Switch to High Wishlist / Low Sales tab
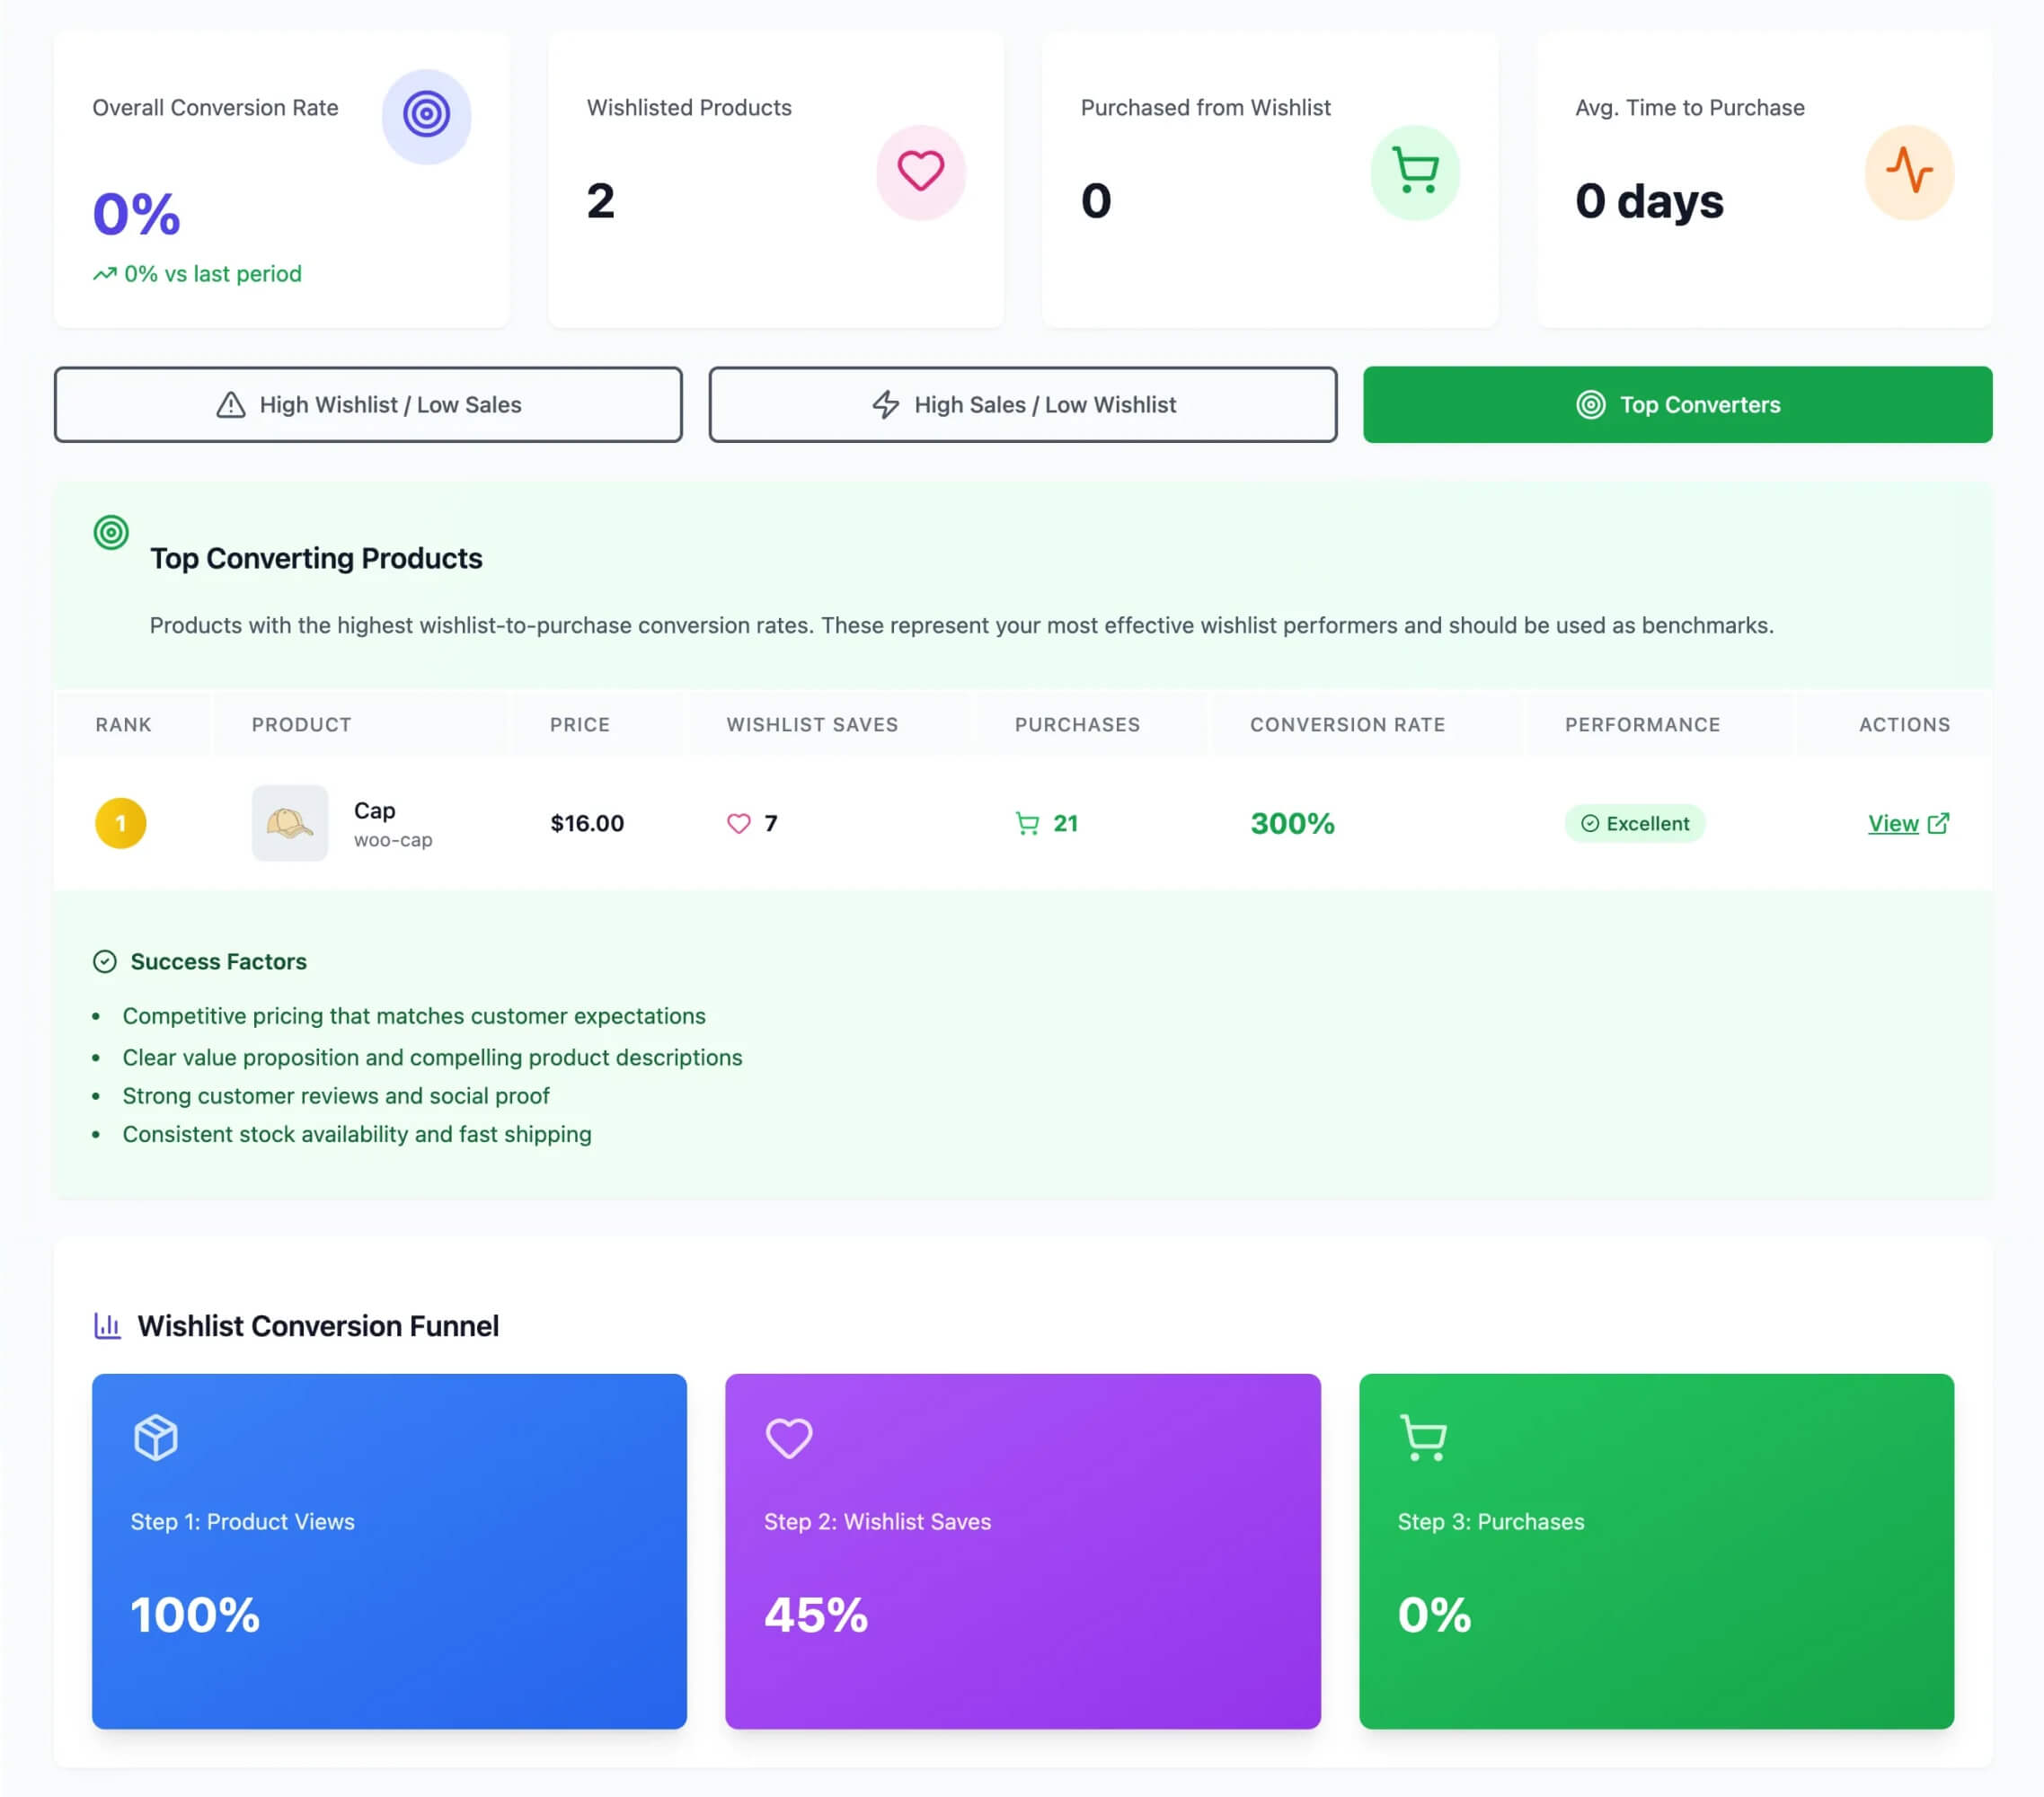 pos(368,405)
